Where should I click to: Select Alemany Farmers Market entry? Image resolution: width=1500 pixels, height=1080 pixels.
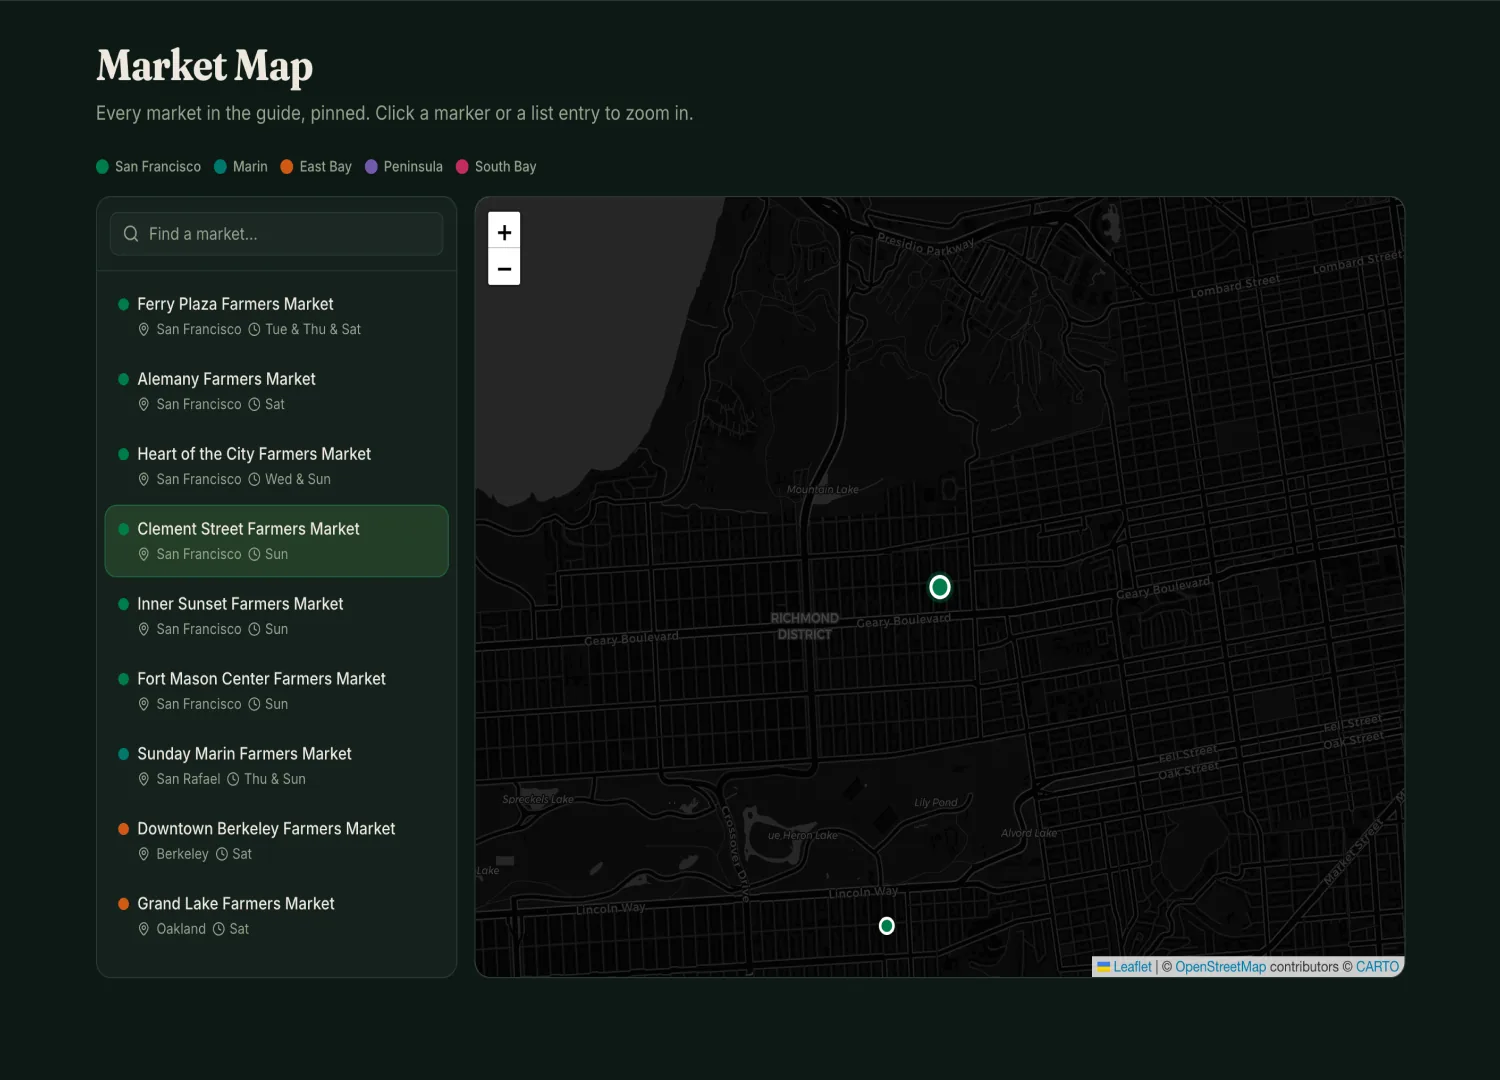tap(276, 391)
